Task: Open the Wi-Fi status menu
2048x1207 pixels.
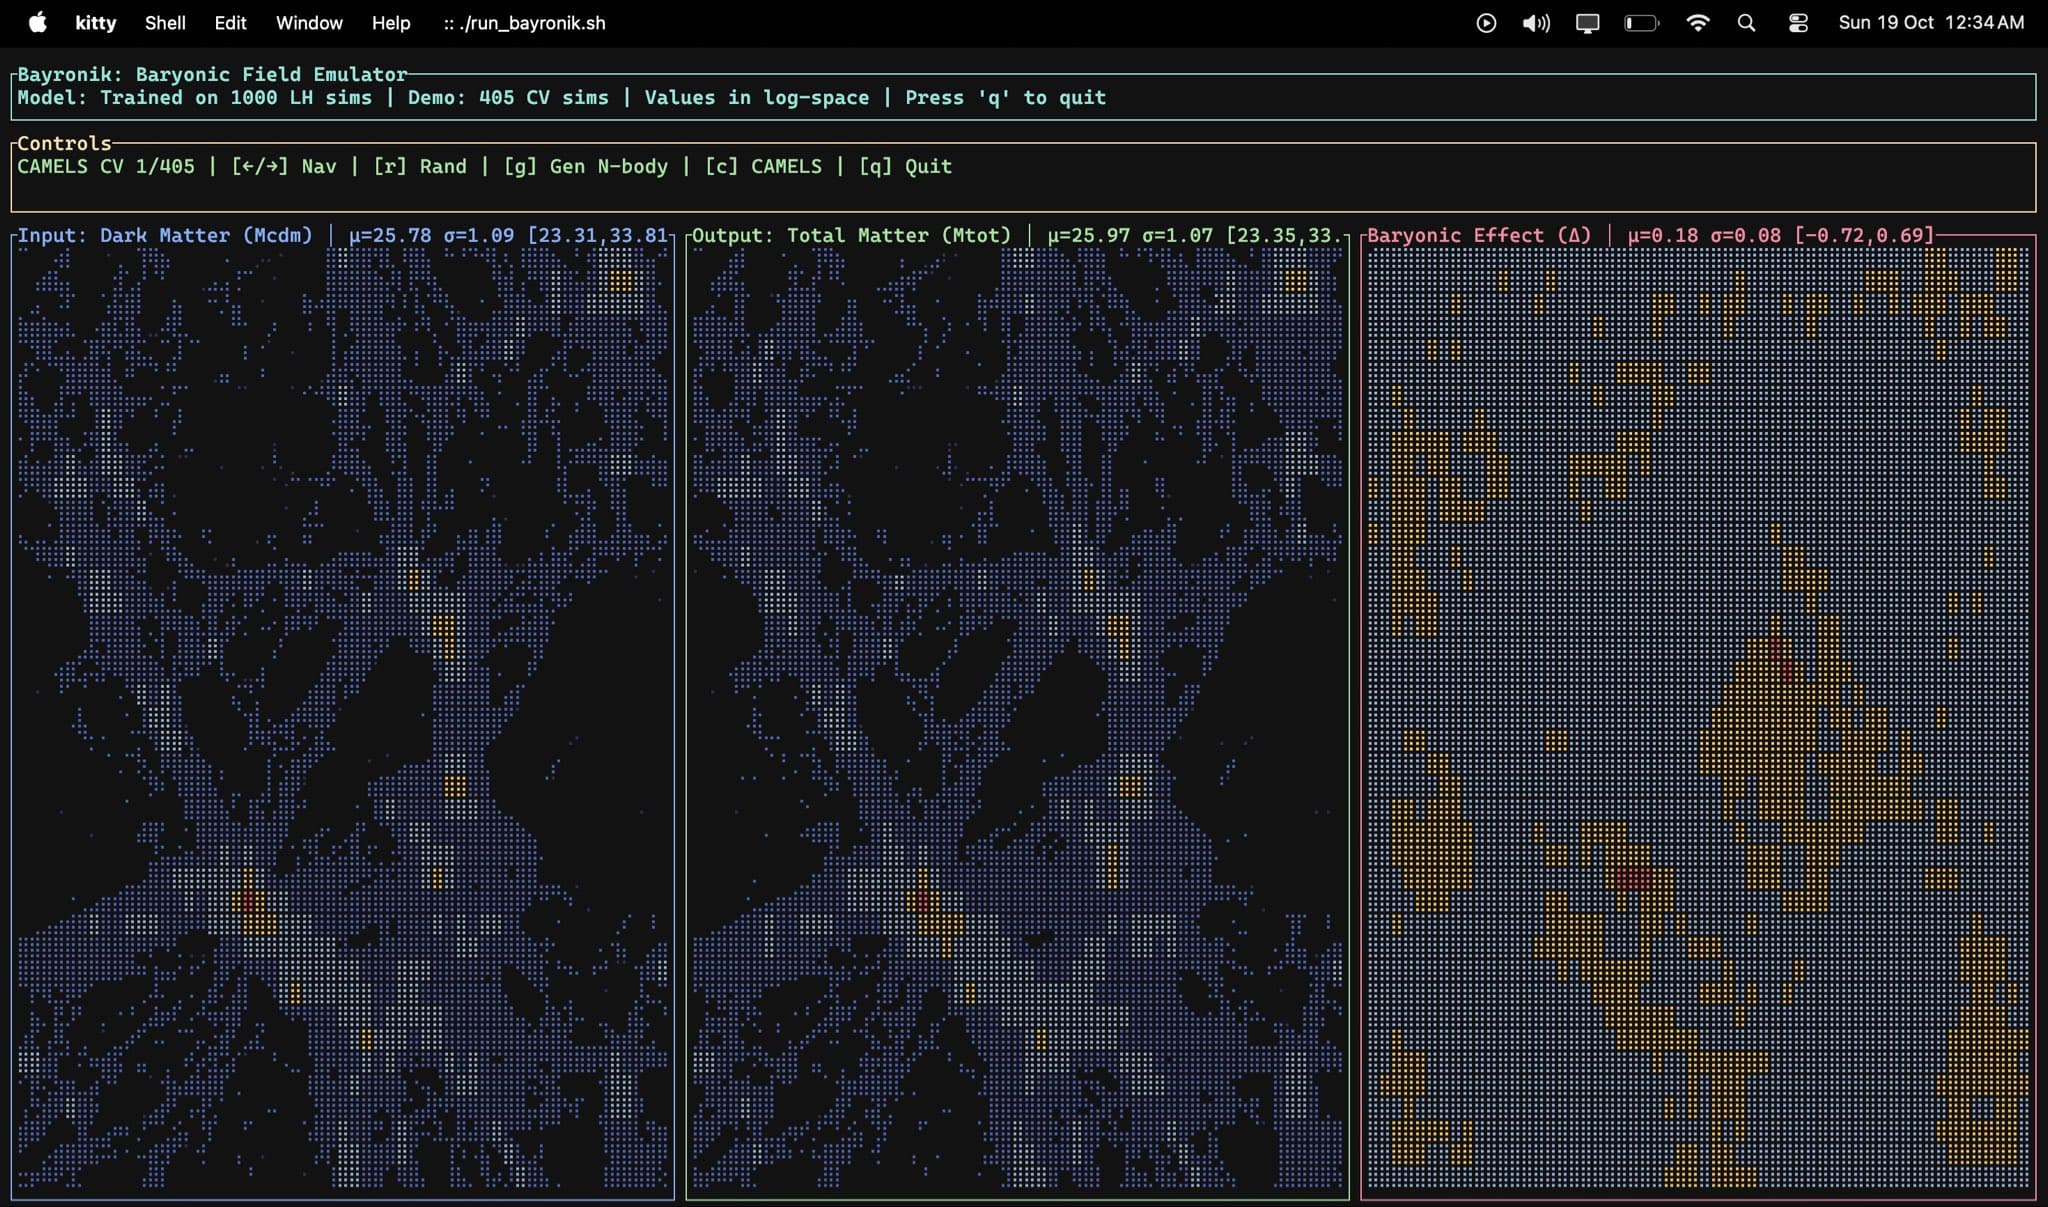Action: [1700, 22]
